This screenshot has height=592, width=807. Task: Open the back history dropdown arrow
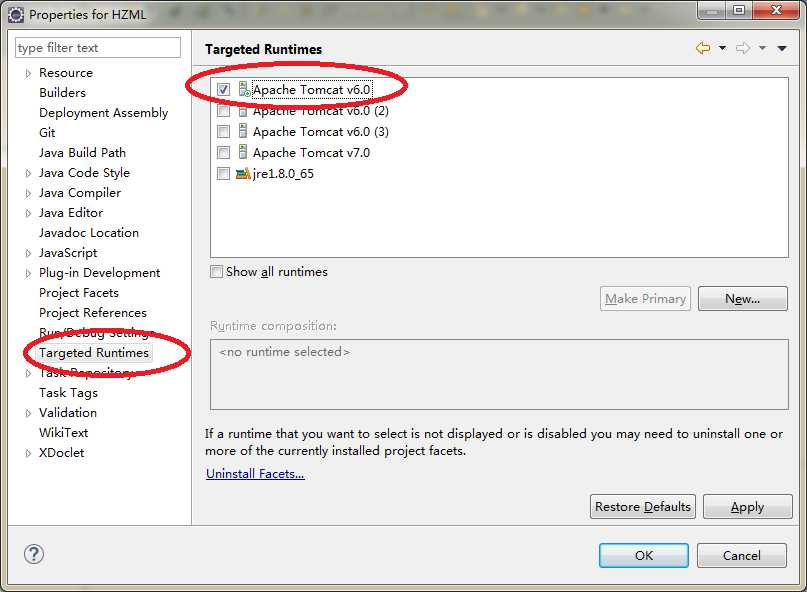coord(723,48)
